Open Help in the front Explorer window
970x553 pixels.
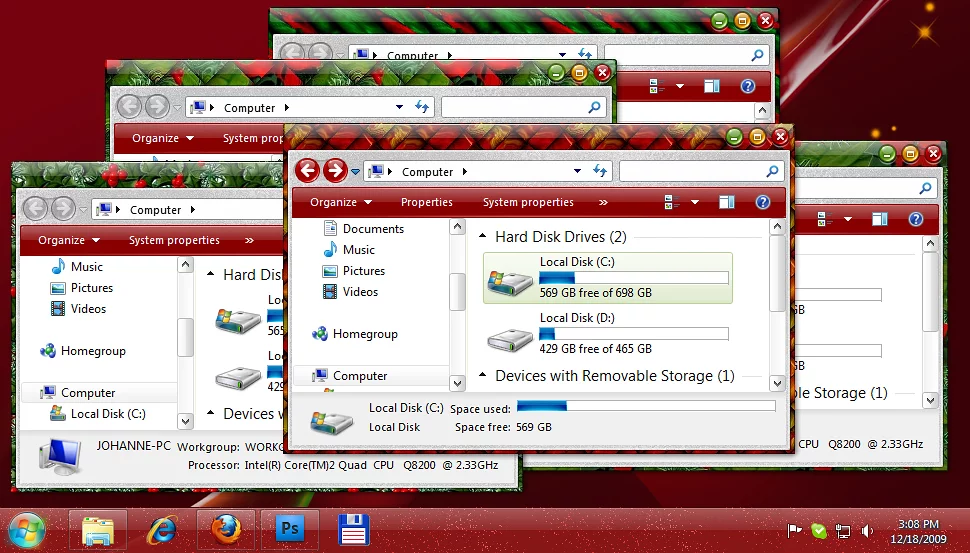tap(763, 202)
